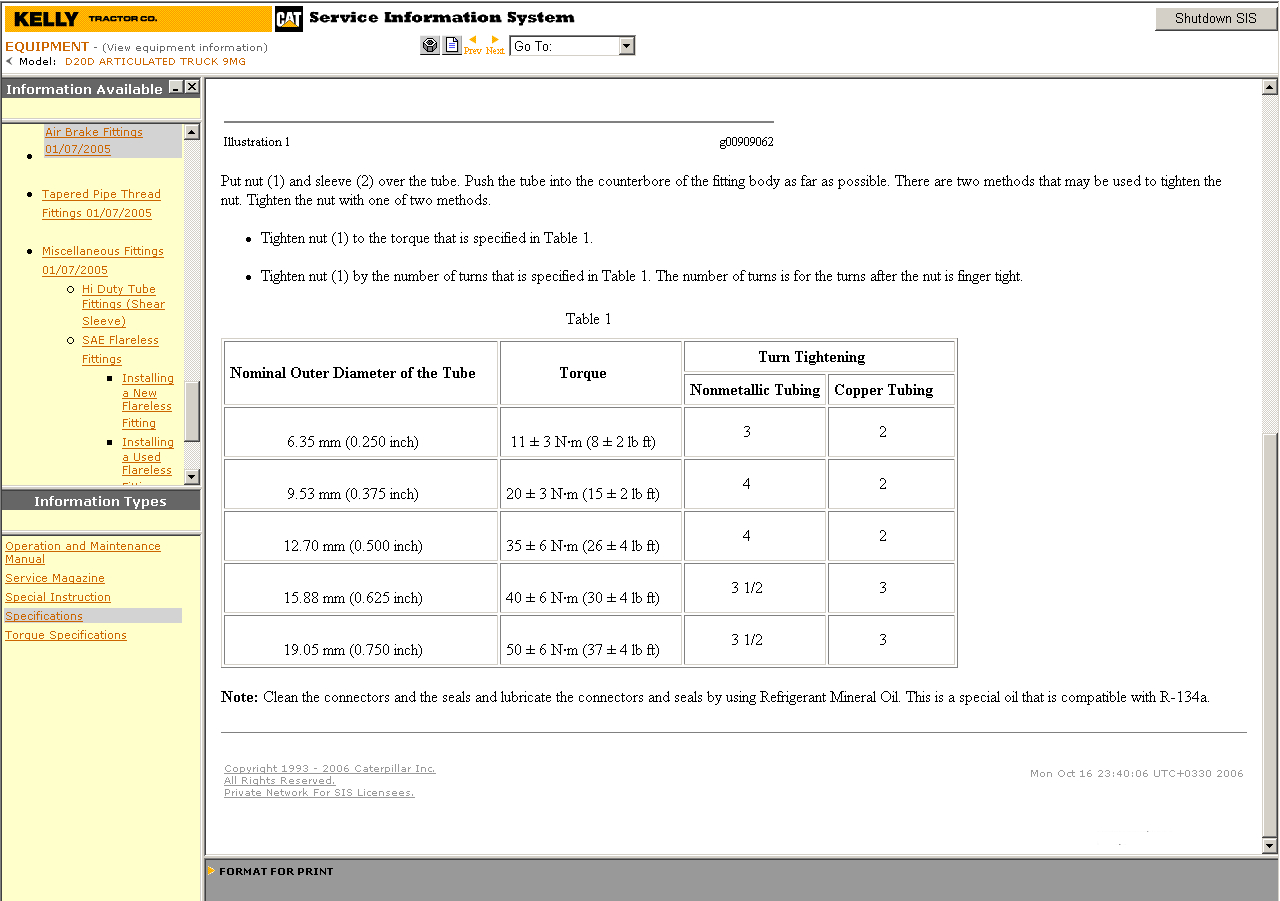The height and width of the screenshot is (901, 1280).
Task: Click the main content scrollbar up arrow
Action: click(x=1270, y=88)
